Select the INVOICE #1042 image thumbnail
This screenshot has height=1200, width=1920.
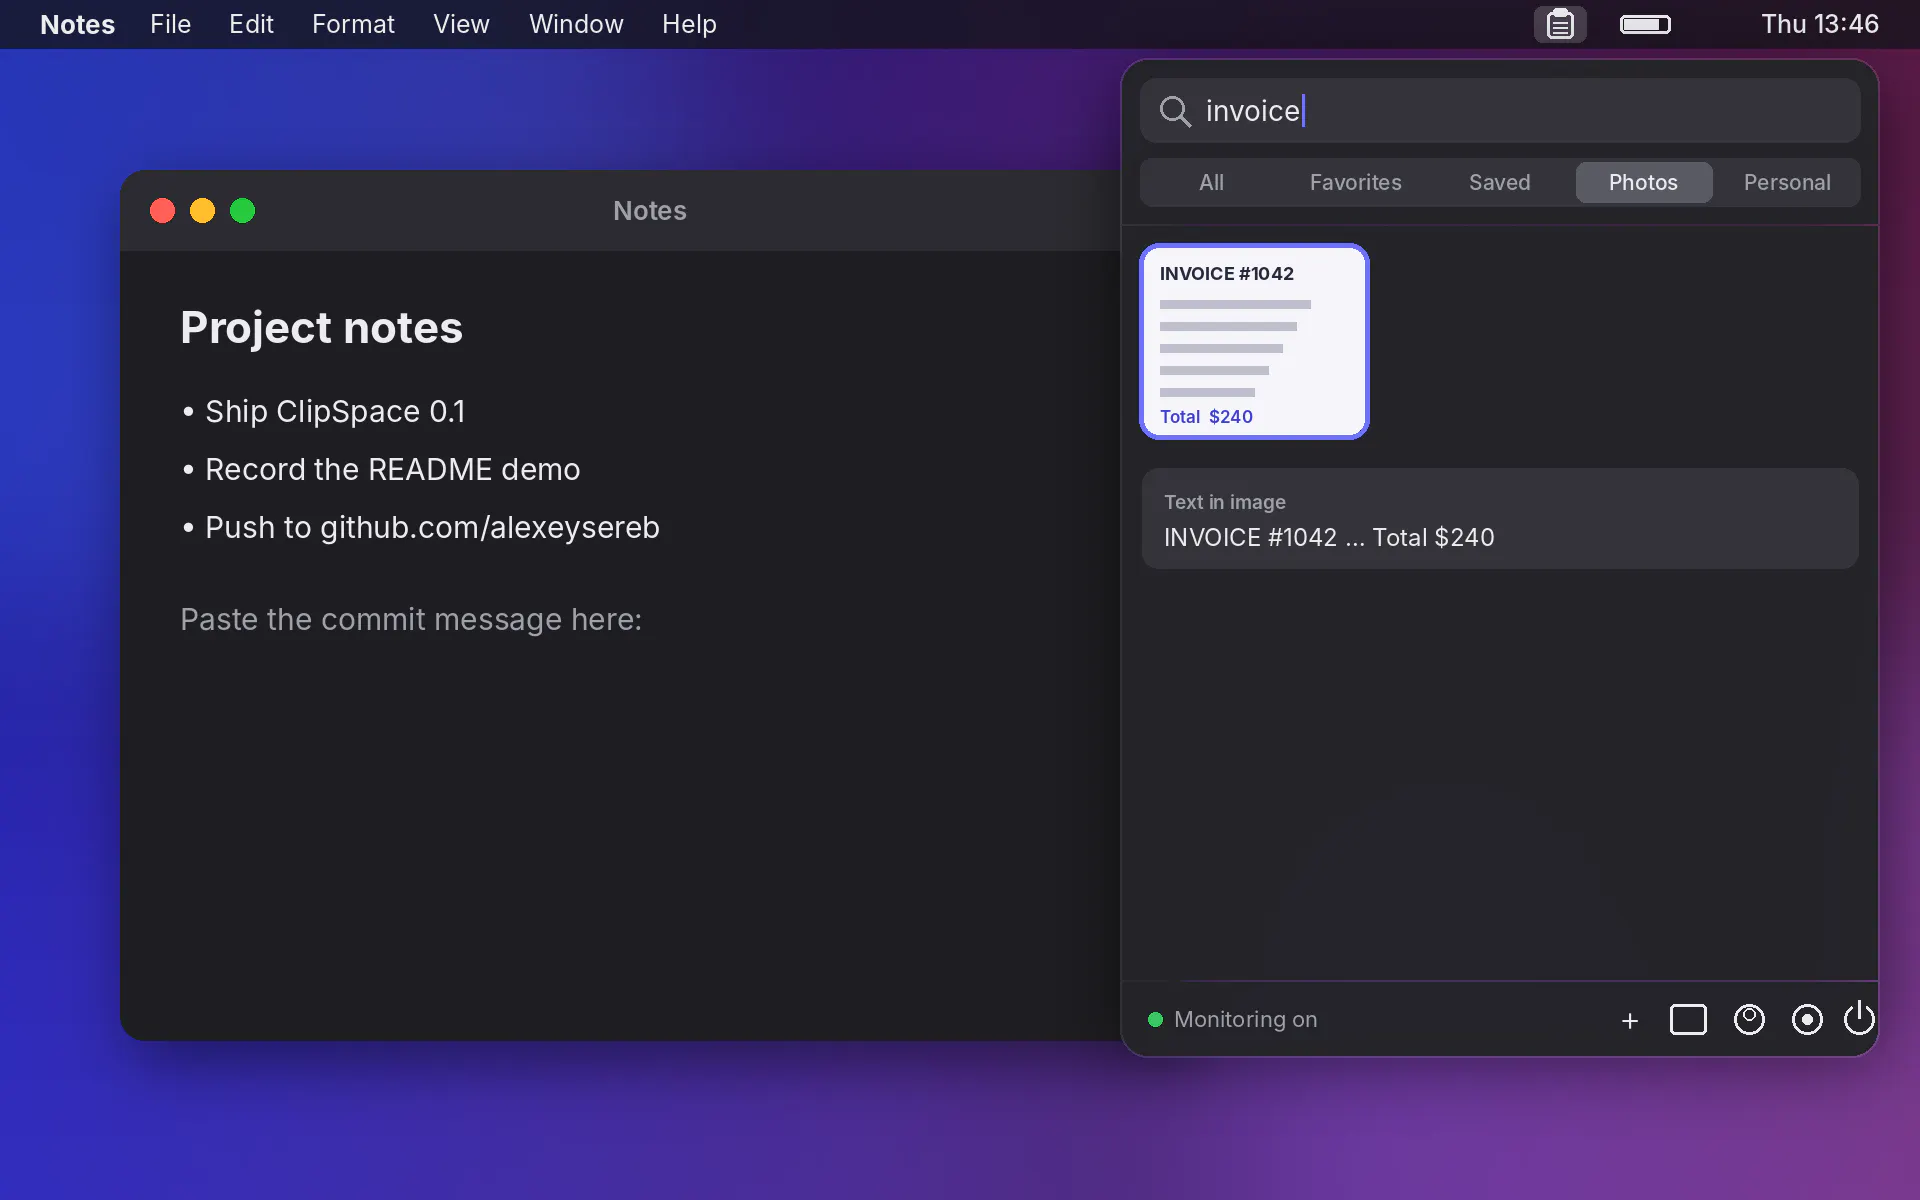point(1254,341)
